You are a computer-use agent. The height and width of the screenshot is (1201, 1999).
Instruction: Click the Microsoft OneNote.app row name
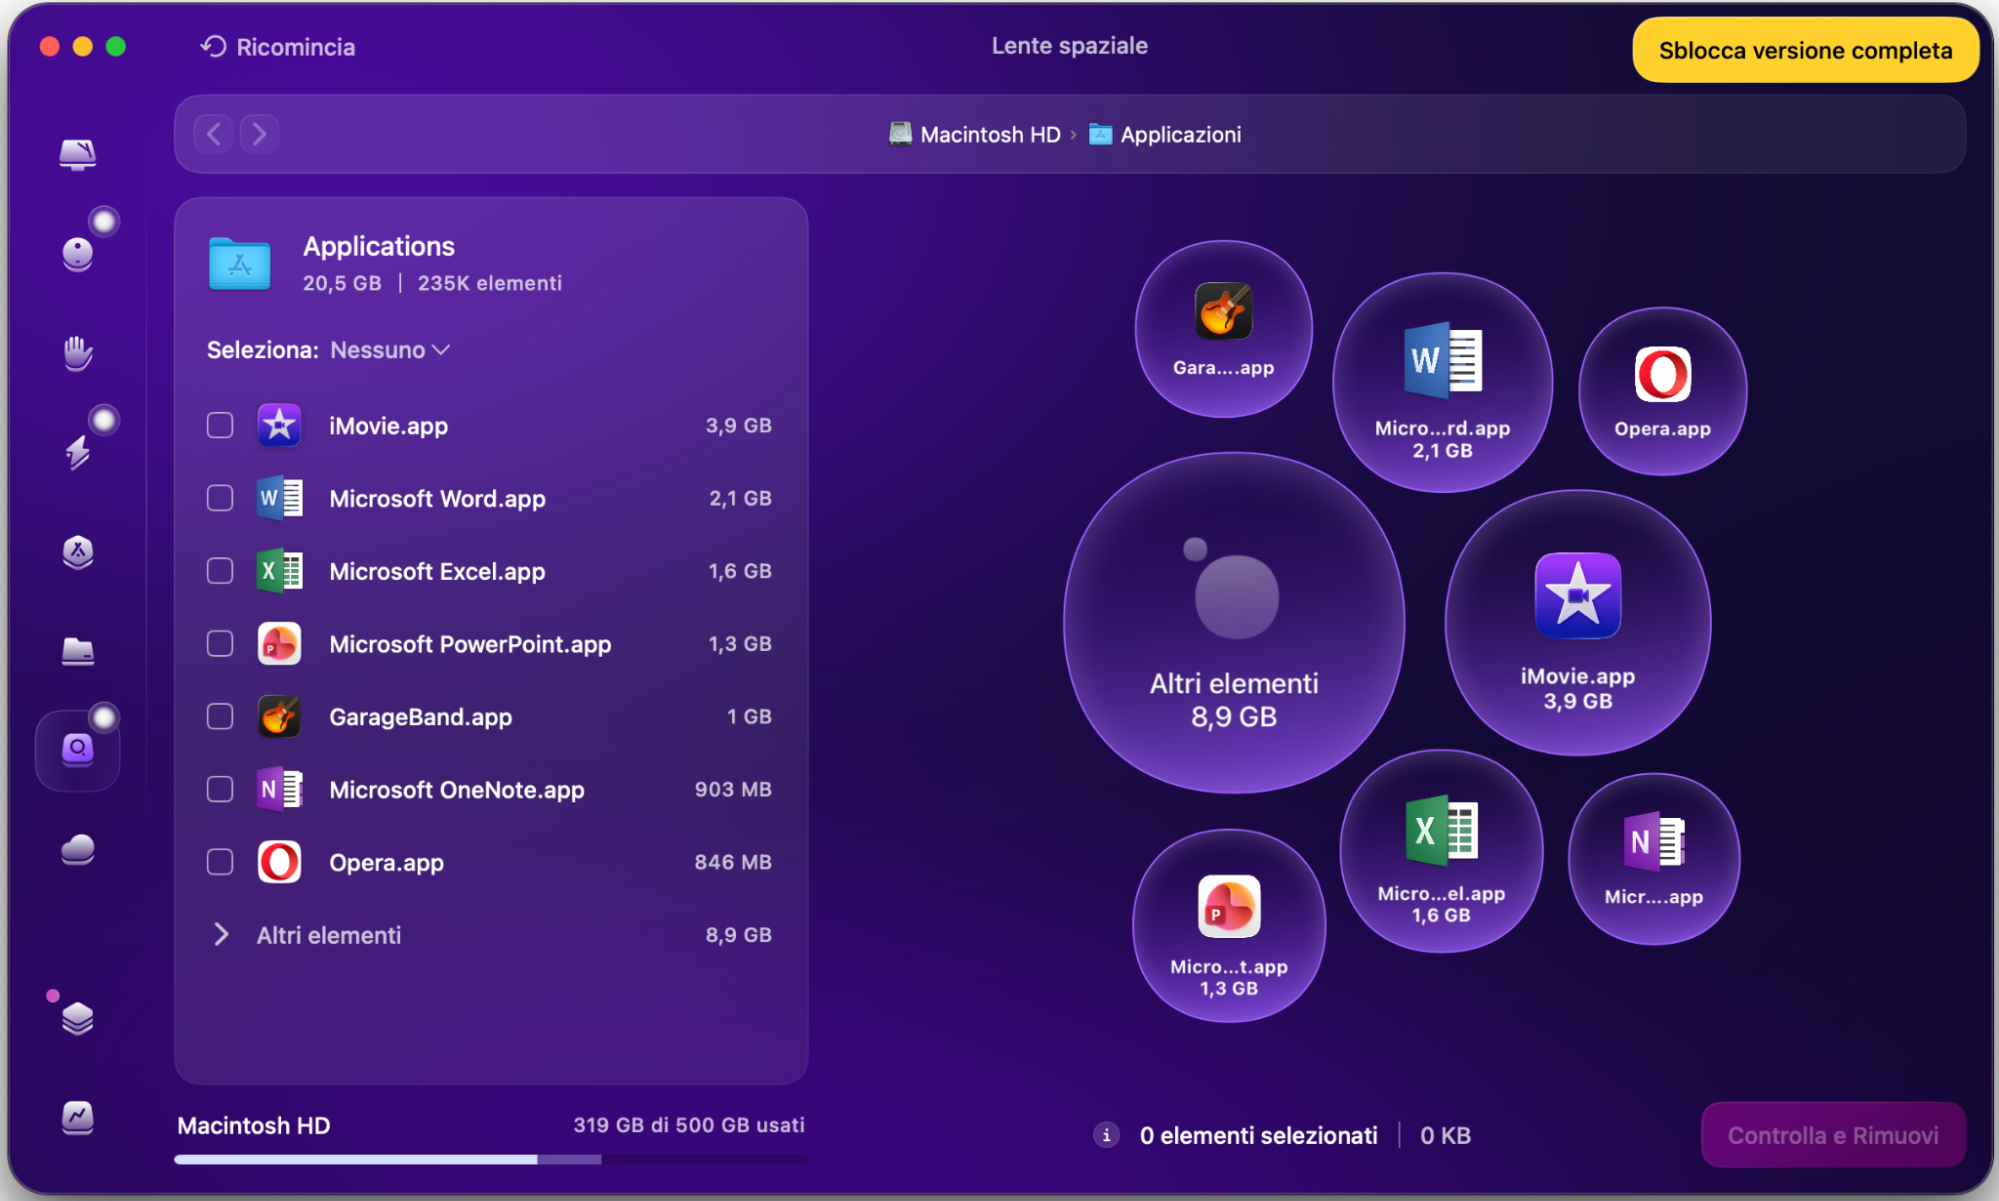tap(457, 790)
